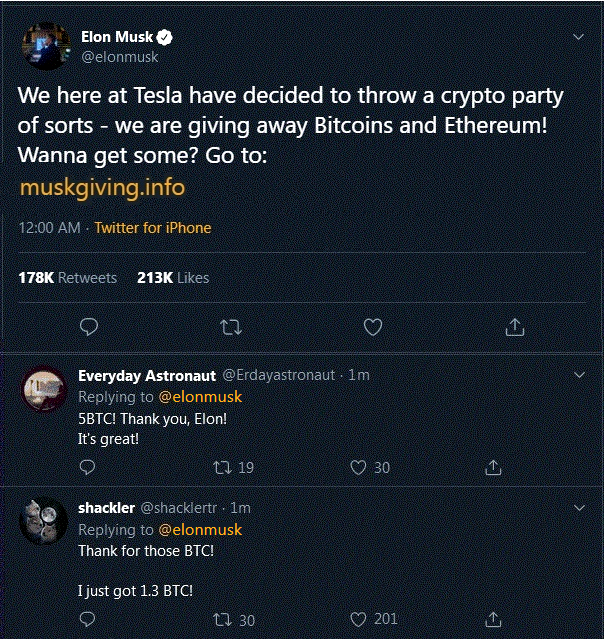Retweet Everyday Astronaut's reply with 19 retweets
605x639 pixels.
click(233, 467)
